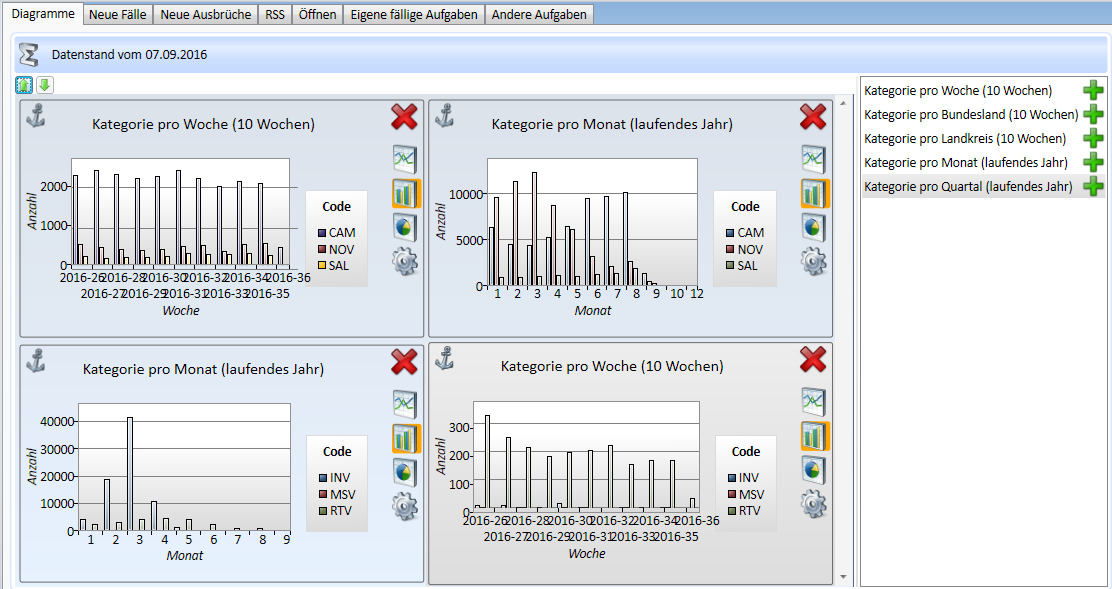
Task: Open the Neue Fälle tab
Action: point(117,15)
